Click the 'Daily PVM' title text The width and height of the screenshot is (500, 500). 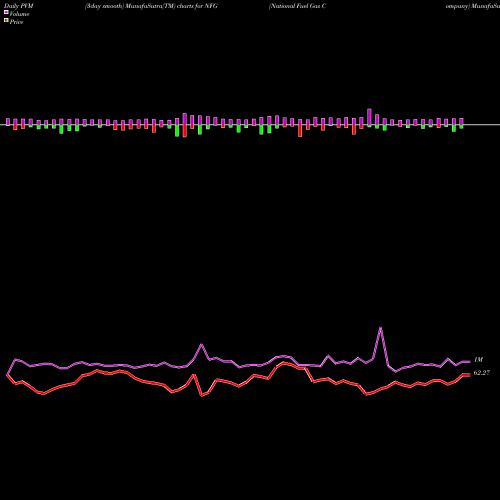(x=19, y=6)
